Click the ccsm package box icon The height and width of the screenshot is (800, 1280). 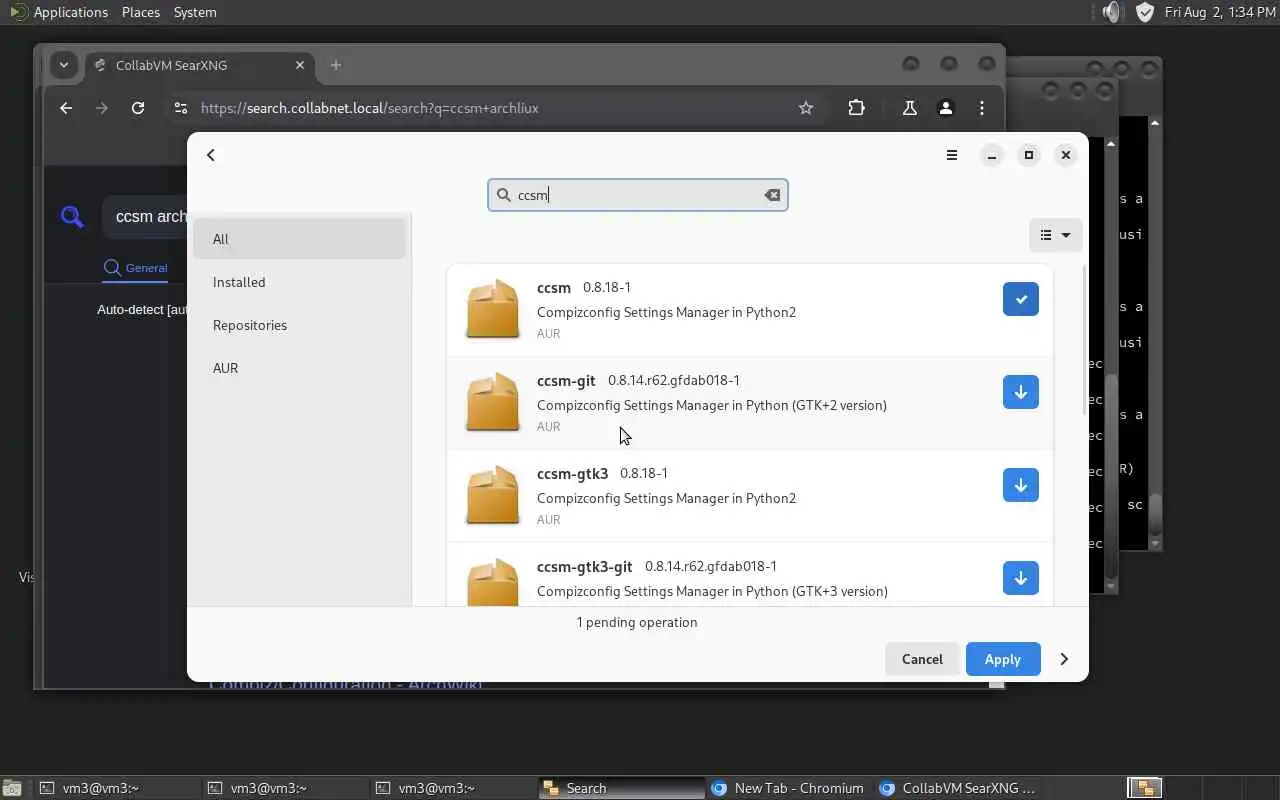(493, 309)
